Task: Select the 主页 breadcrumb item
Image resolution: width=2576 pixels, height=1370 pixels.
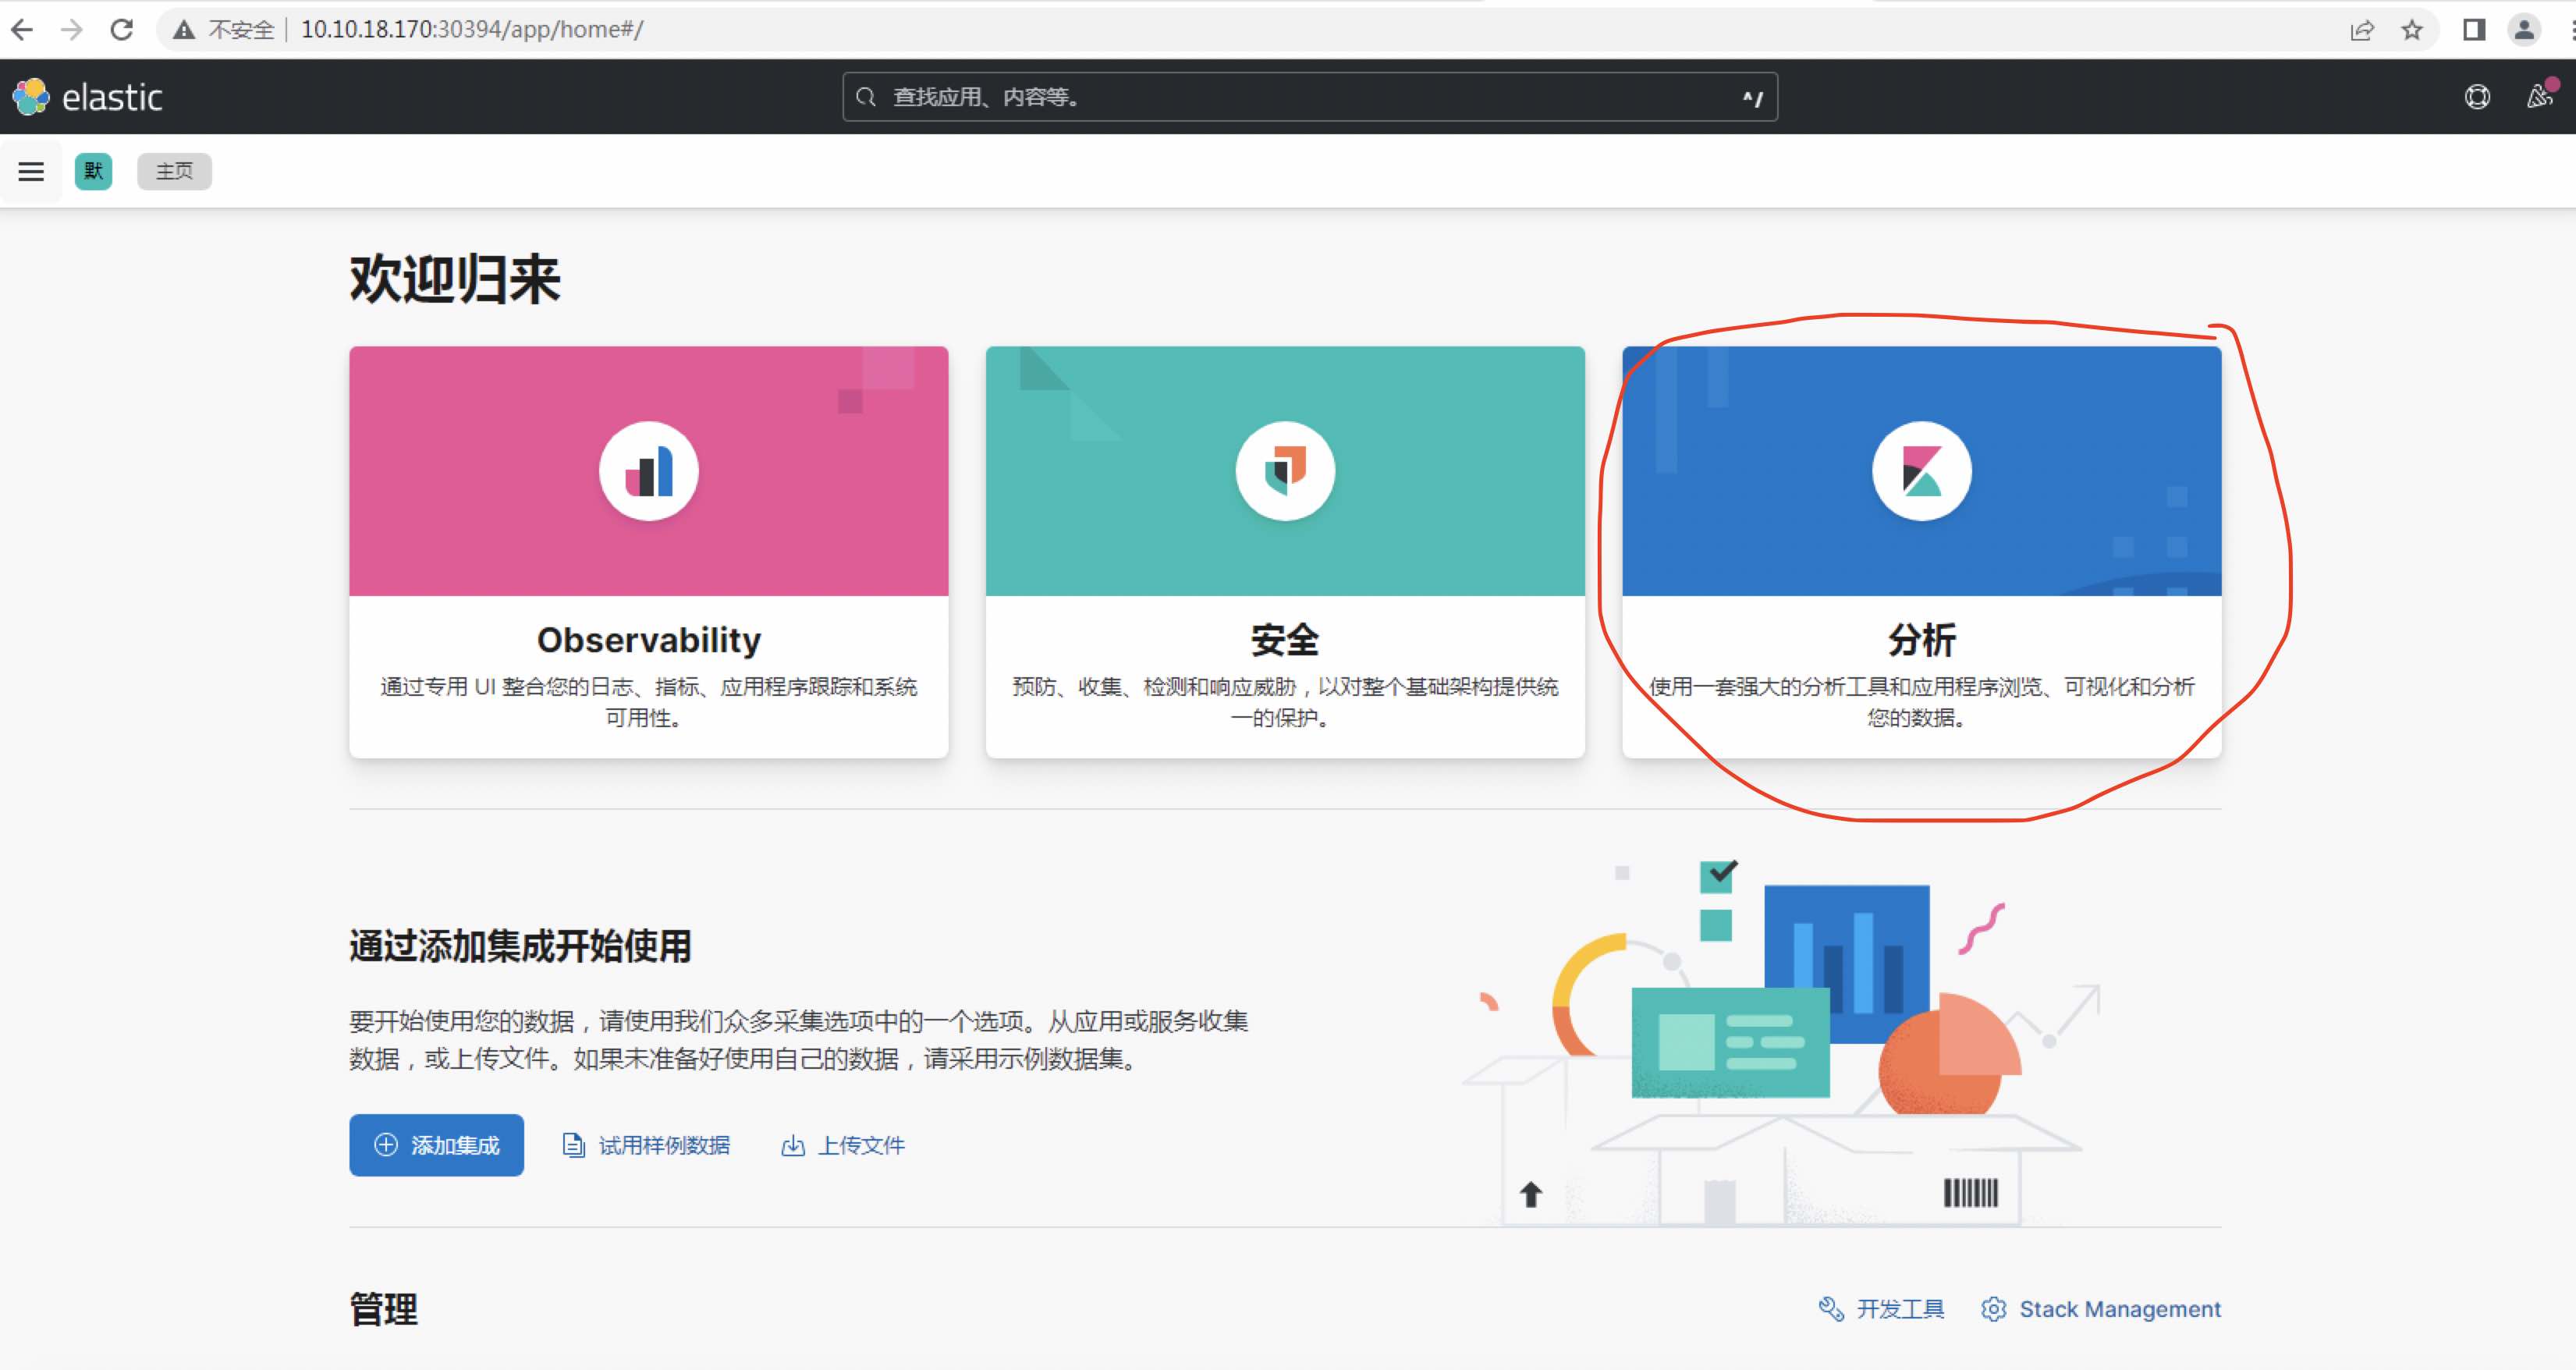Action: click(174, 171)
